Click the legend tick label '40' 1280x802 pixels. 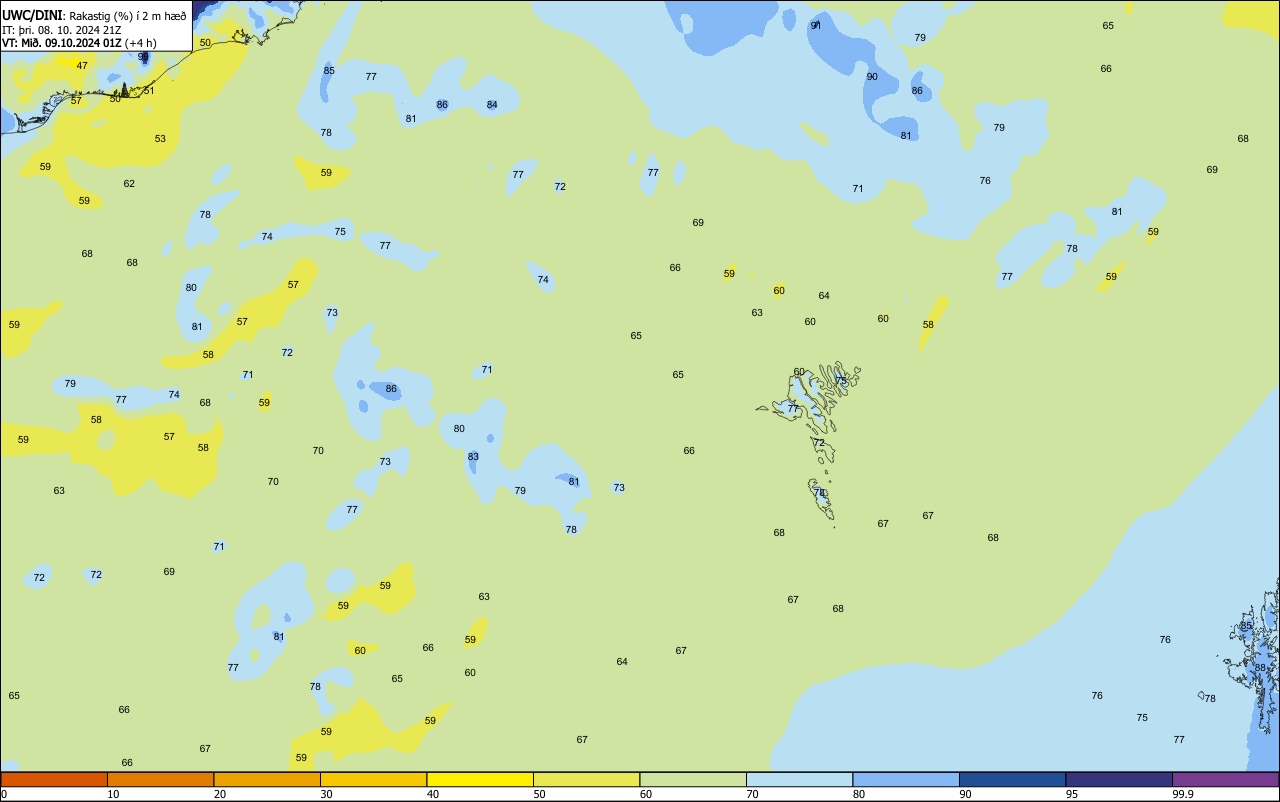point(432,794)
